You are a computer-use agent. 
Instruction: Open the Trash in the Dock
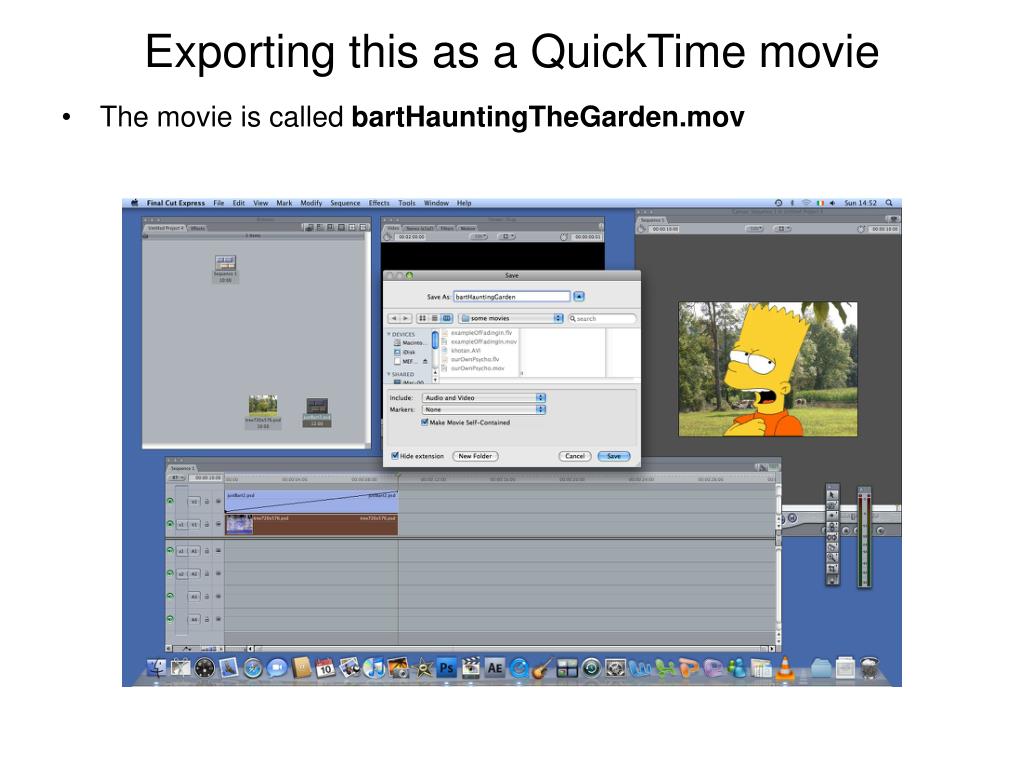[869, 668]
